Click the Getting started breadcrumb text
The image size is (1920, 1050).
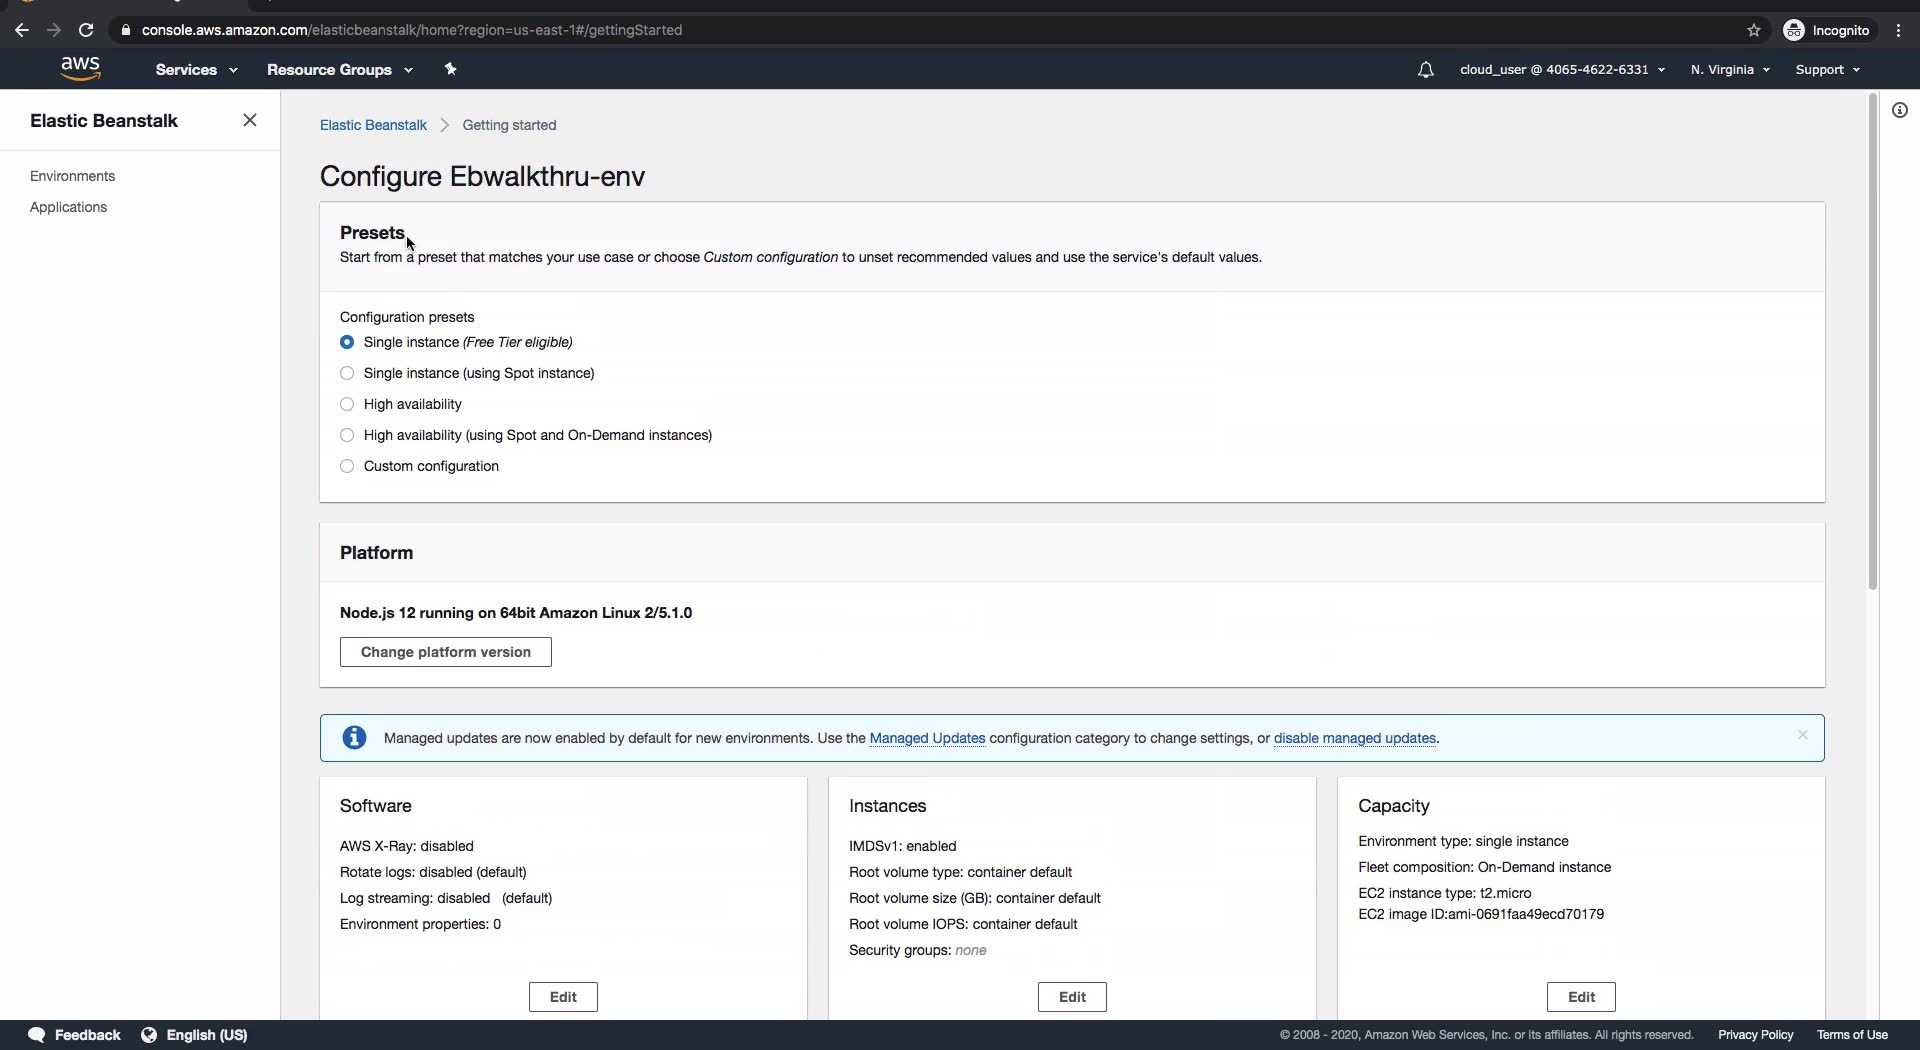pyautogui.click(x=509, y=125)
